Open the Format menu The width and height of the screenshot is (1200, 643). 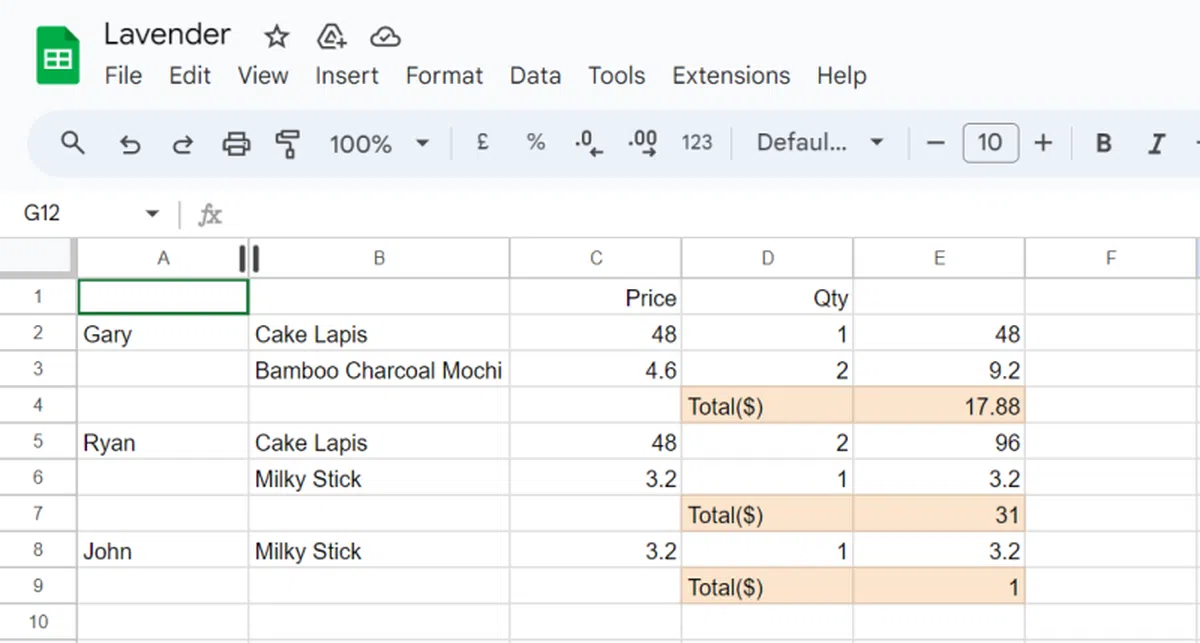tap(444, 76)
